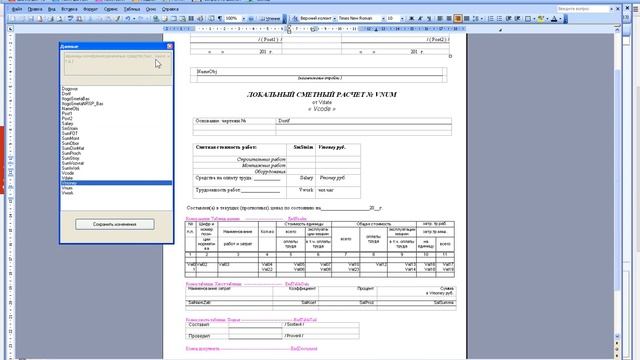Viewport: 640px width, 360px height.
Task: Toggle numbered list icon
Action: [x=491, y=19]
